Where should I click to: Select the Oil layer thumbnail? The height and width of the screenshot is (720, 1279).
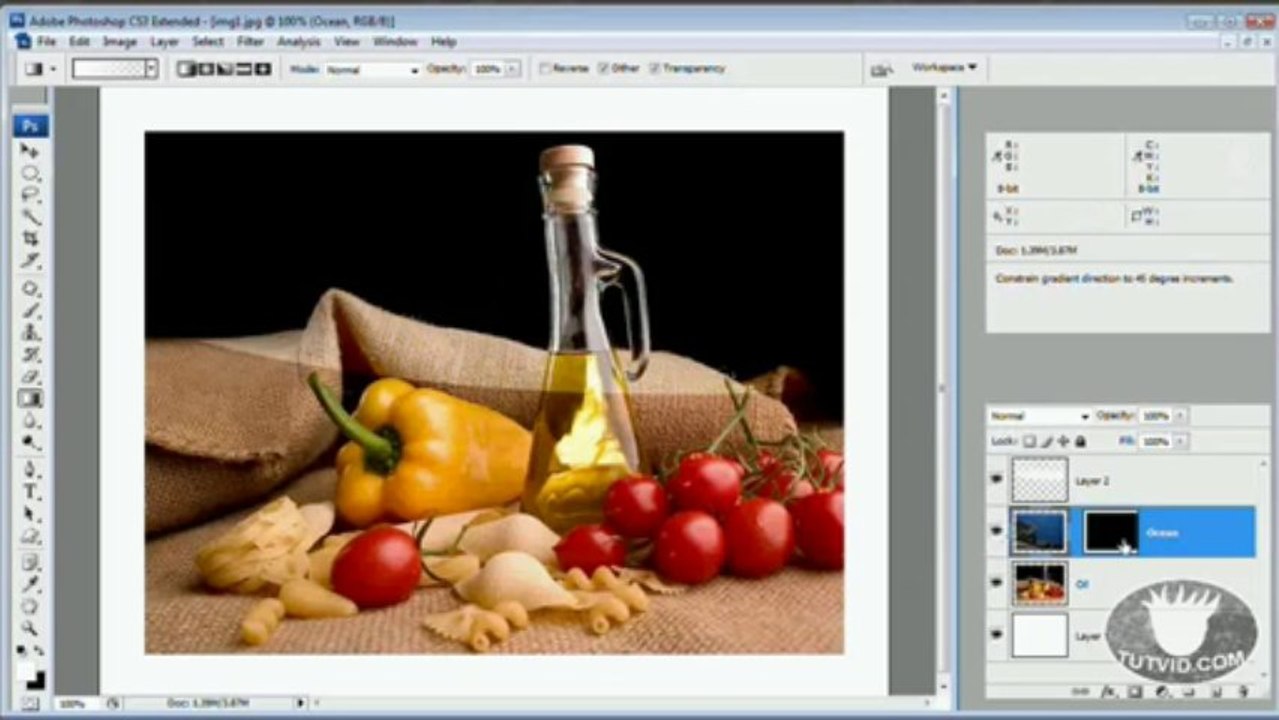pyautogui.click(x=1039, y=583)
